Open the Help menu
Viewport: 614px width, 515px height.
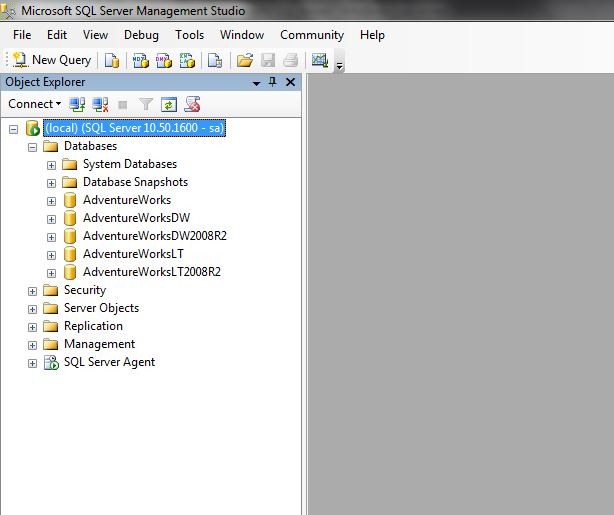coord(372,35)
